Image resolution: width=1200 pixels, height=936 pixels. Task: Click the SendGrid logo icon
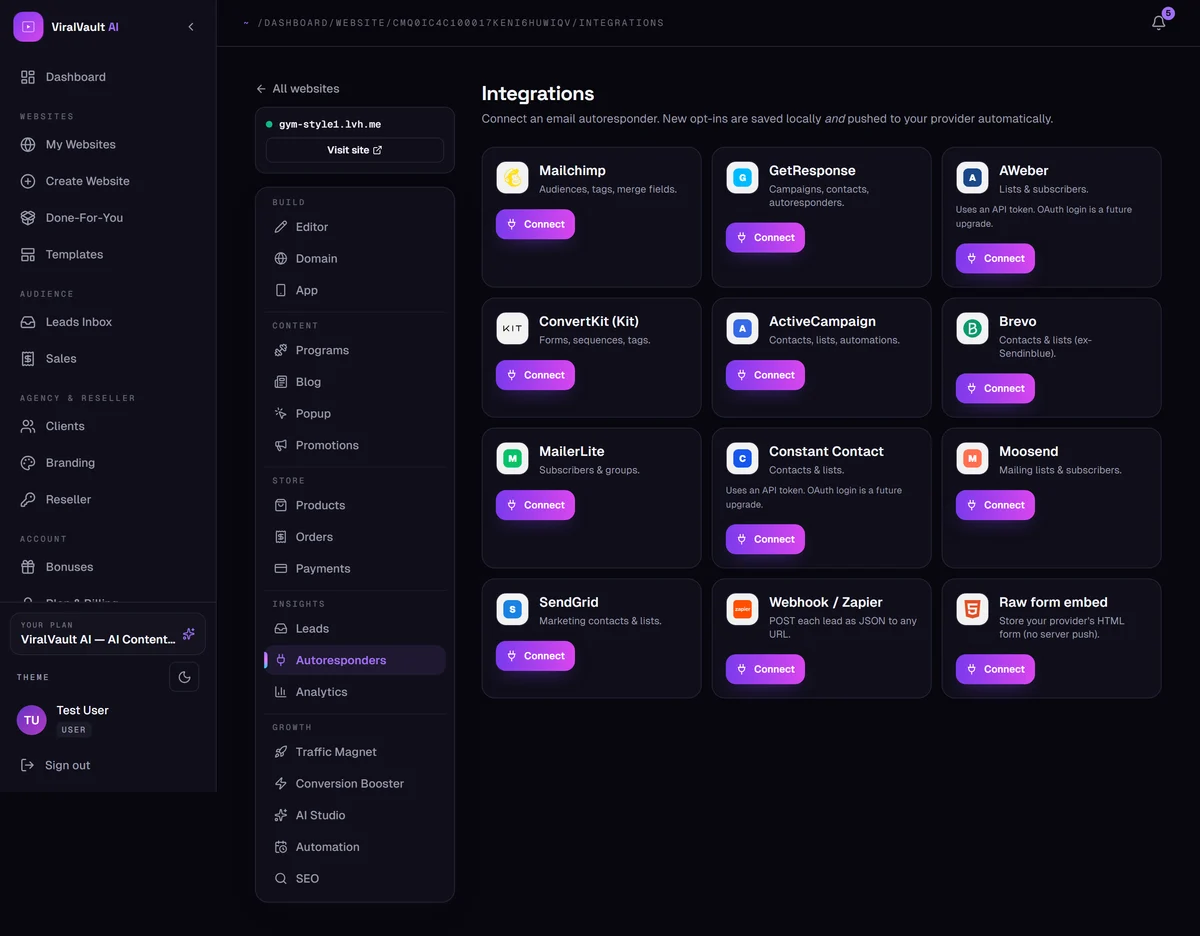pyautogui.click(x=512, y=610)
